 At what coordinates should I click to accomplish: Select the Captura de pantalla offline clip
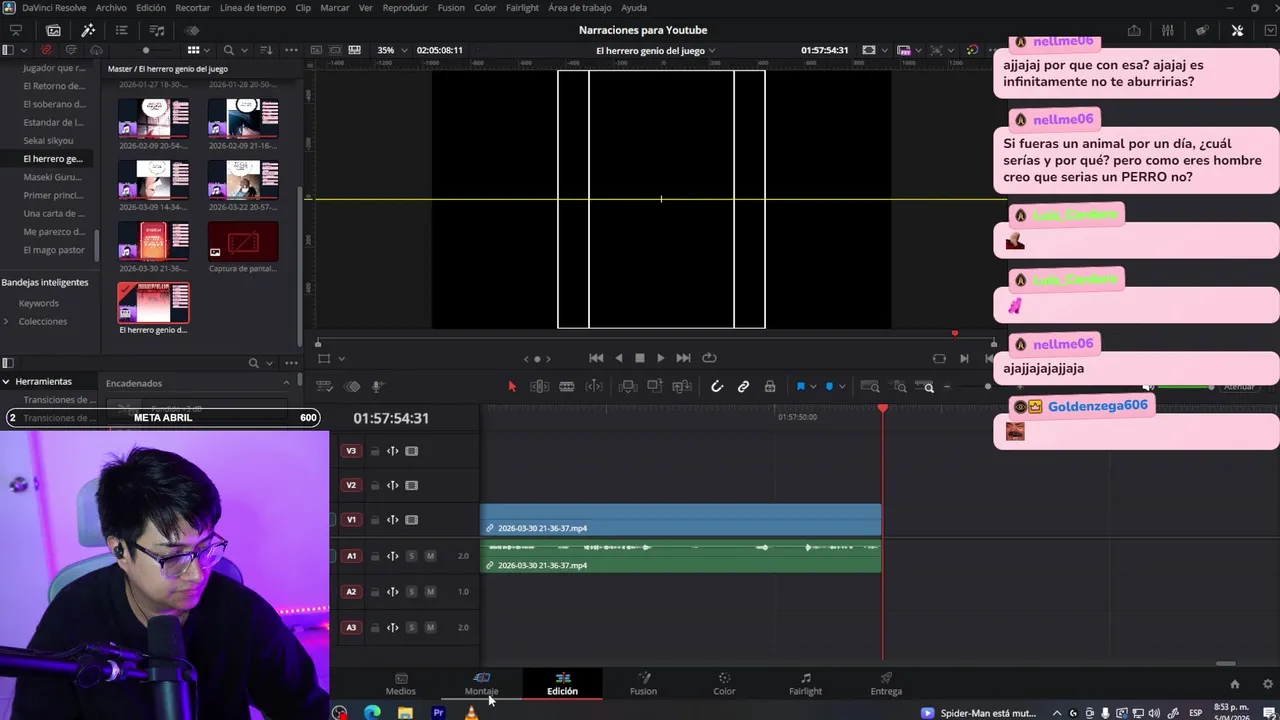coord(243,241)
